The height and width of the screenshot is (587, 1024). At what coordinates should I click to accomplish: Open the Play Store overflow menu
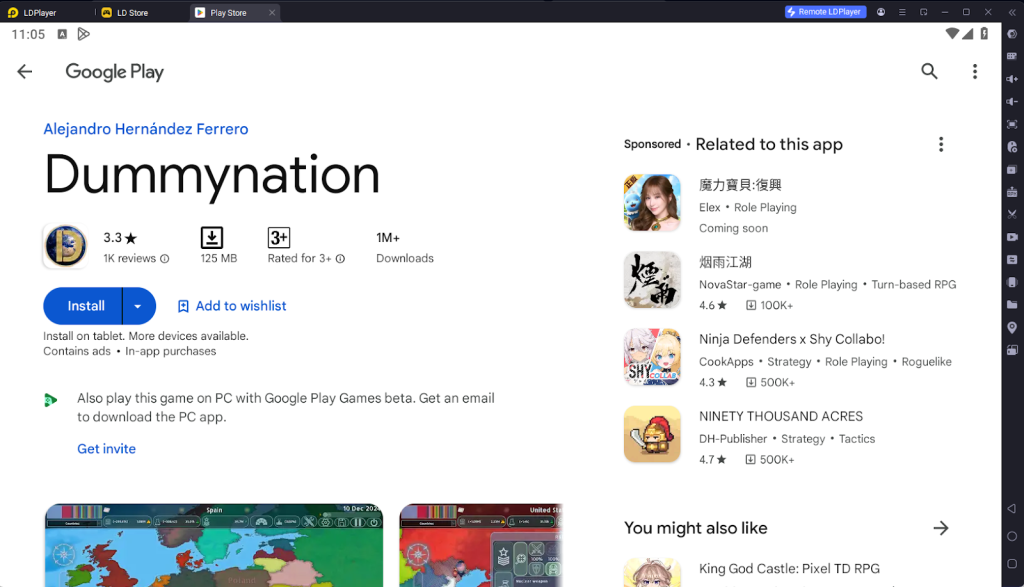click(975, 71)
